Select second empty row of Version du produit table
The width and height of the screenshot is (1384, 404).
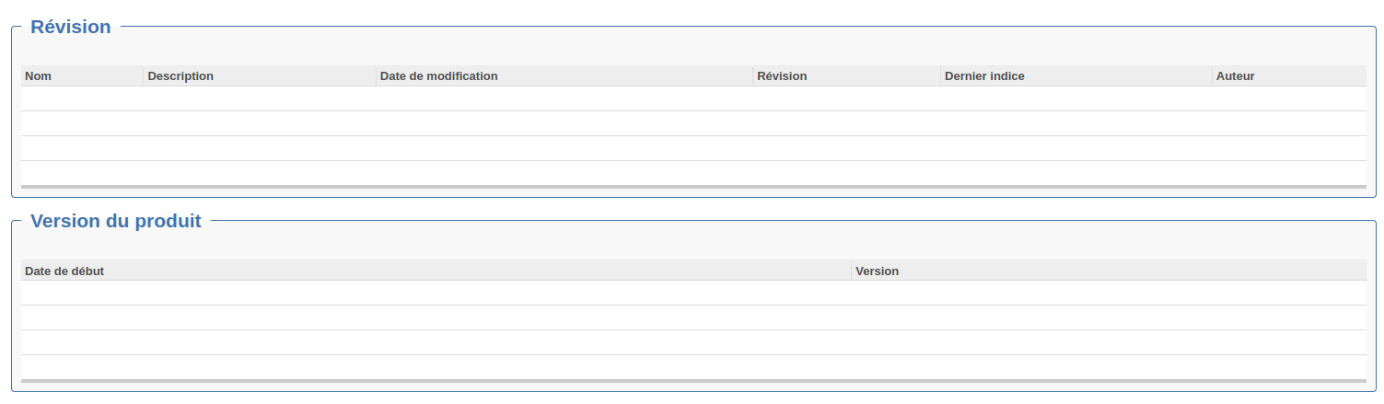pyautogui.click(x=693, y=318)
